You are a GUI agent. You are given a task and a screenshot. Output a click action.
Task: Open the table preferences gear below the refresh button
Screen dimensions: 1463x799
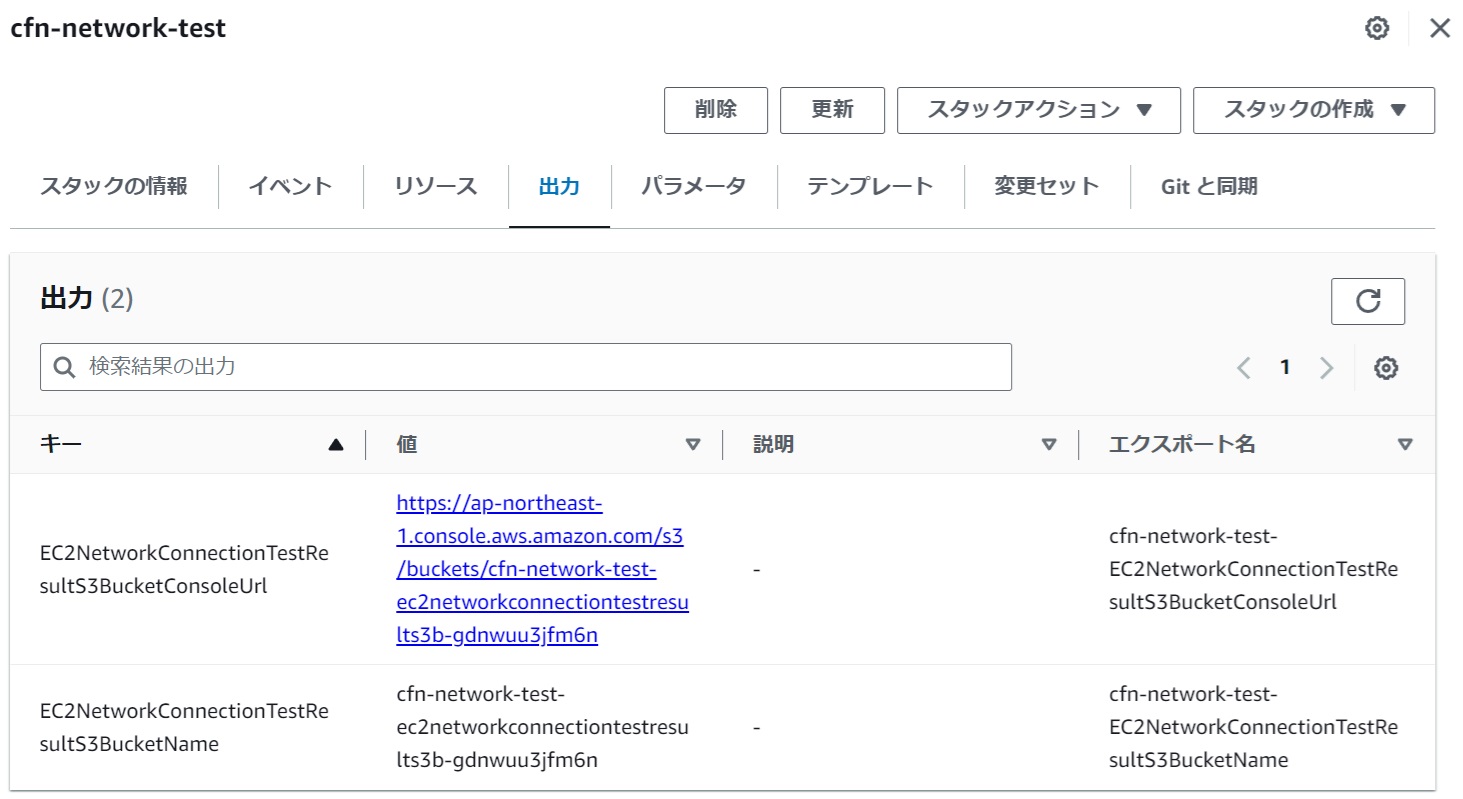[x=1385, y=368]
